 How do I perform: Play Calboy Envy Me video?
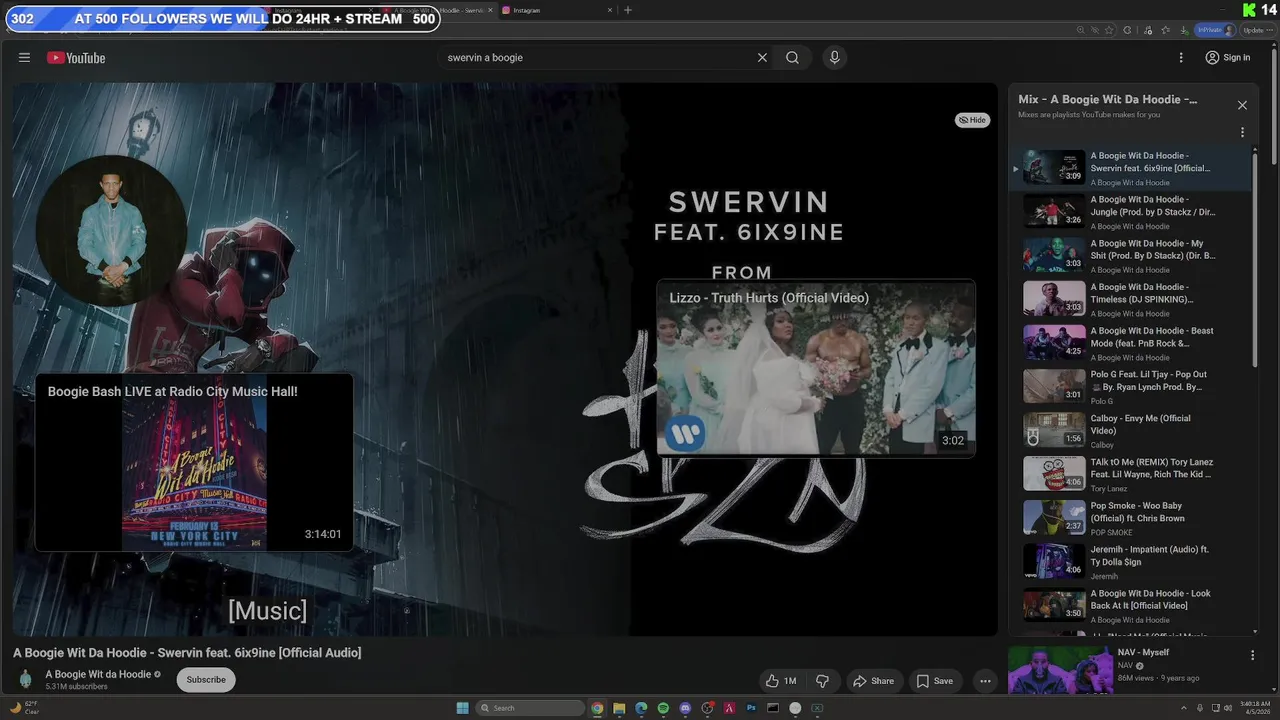click(1130, 431)
